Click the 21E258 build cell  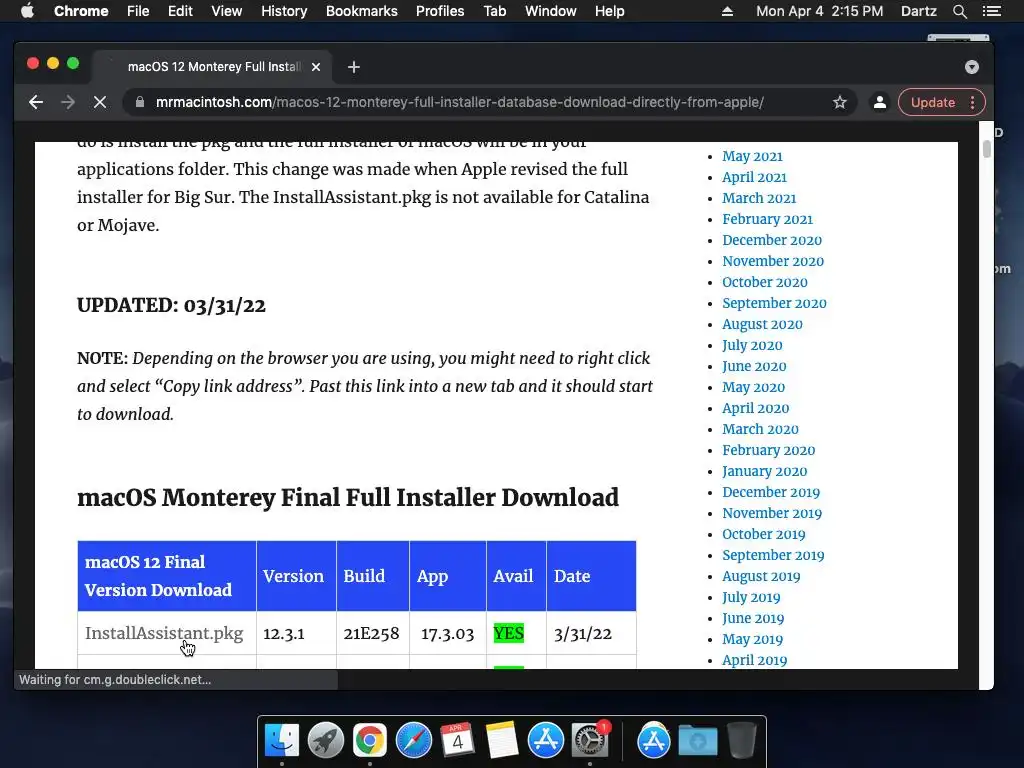tap(371, 633)
